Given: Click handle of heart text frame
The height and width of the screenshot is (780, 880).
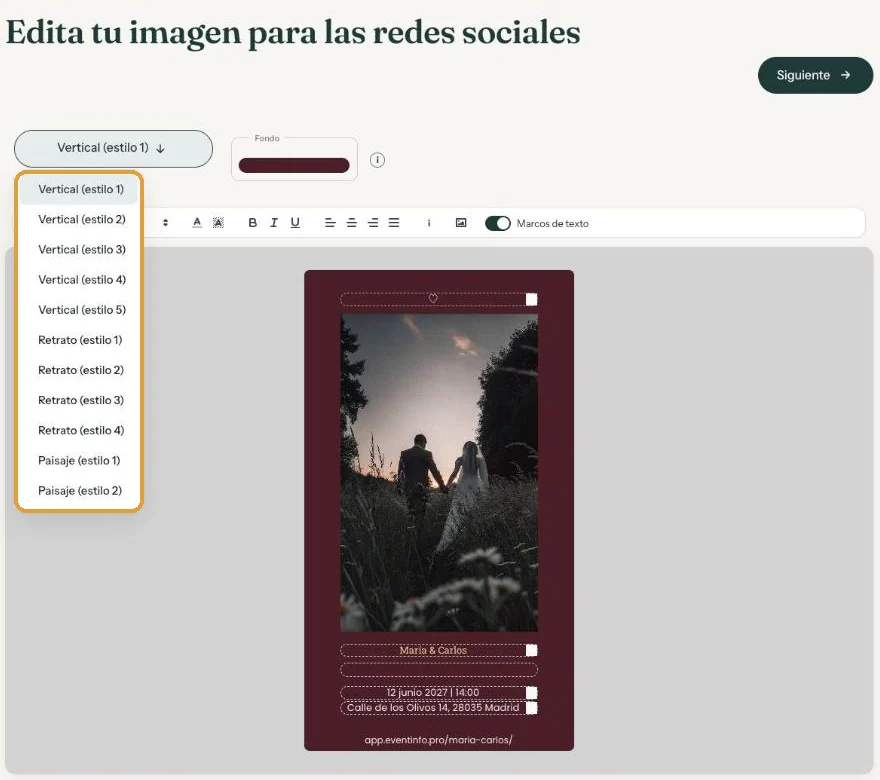Looking at the screenshot, I should (531, 300).
